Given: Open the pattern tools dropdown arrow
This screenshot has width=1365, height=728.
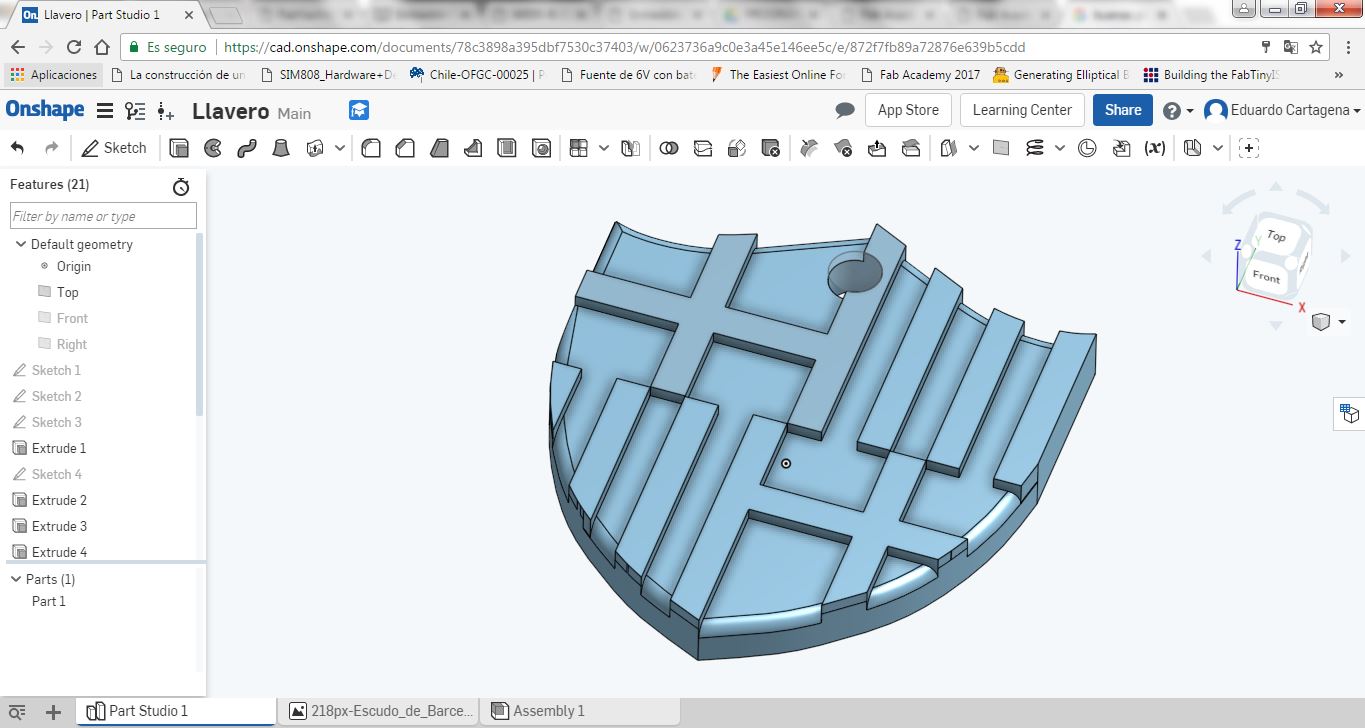Looking at the screenshot, I should tap(604, 148).
